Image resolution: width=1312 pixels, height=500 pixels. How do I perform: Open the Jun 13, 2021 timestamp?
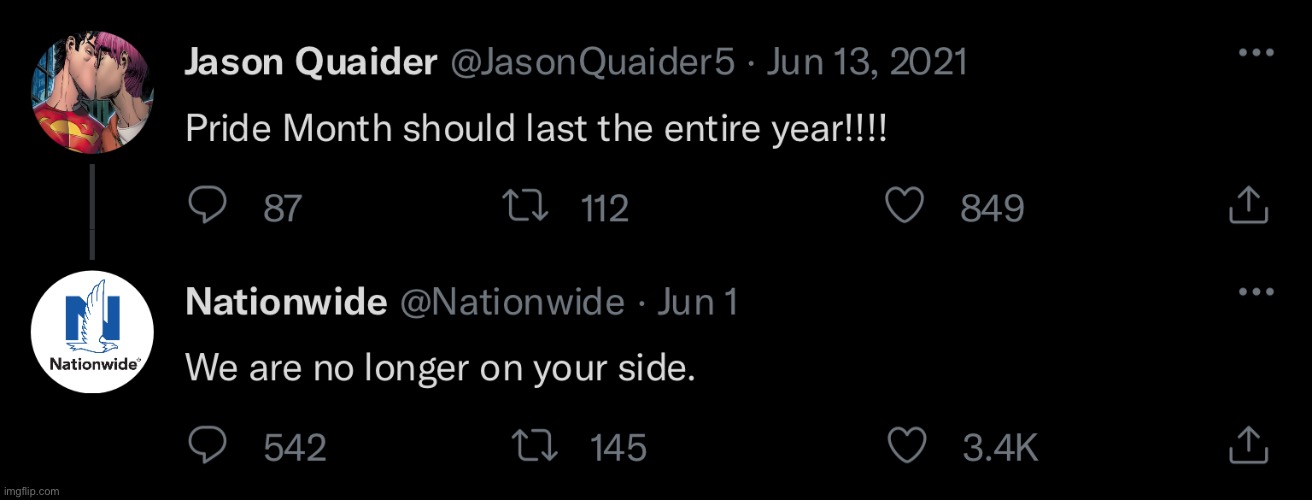[866, 63]
